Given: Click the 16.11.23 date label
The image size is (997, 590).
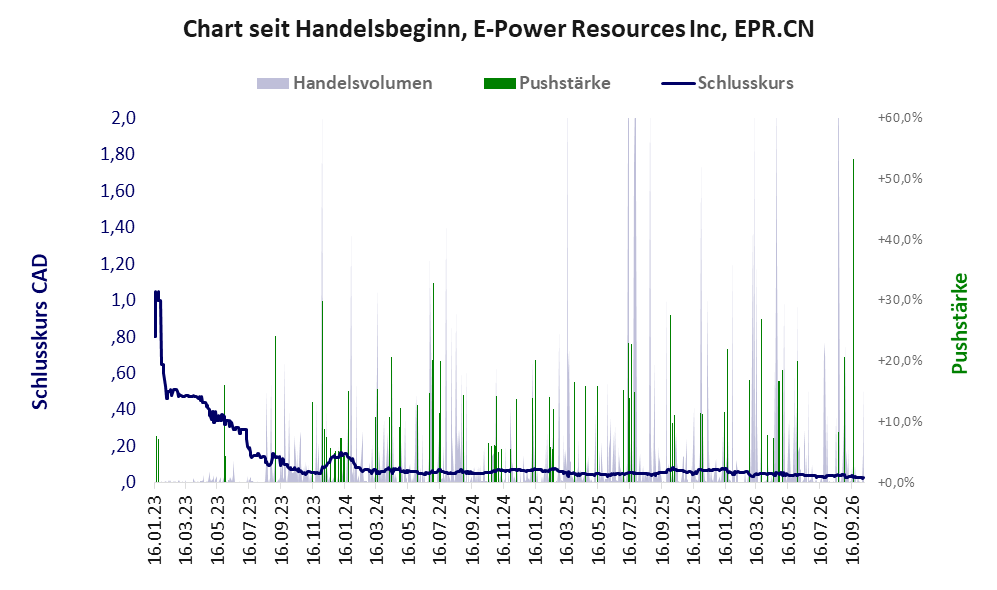Looking at the screenshot, I should 313,529.
